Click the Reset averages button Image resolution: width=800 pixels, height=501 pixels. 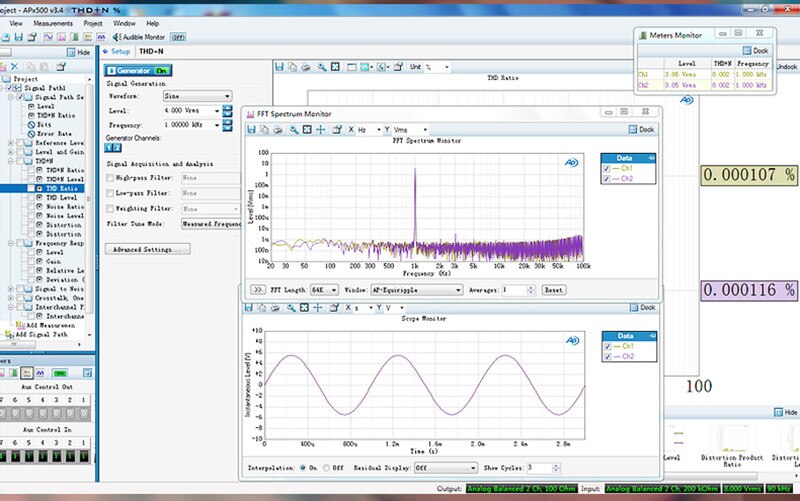554,290
